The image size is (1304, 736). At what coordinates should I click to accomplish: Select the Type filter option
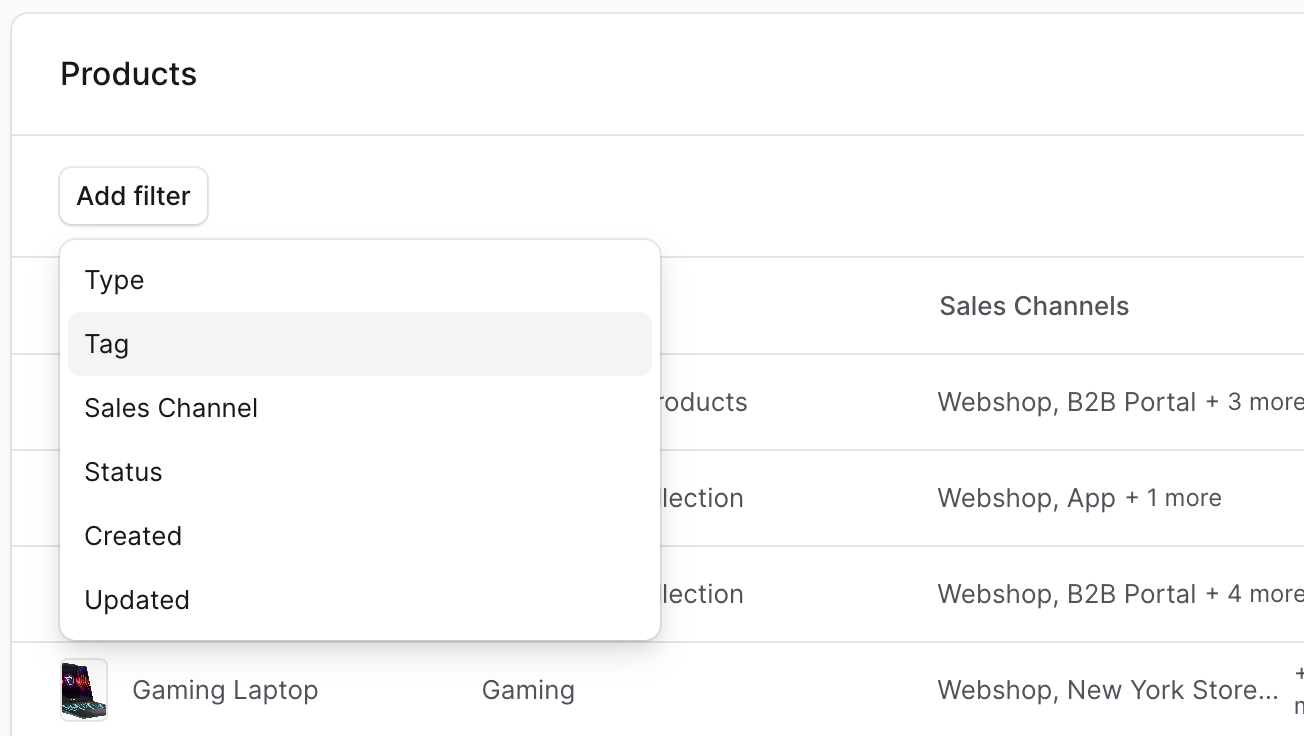(x=114, y=280)
